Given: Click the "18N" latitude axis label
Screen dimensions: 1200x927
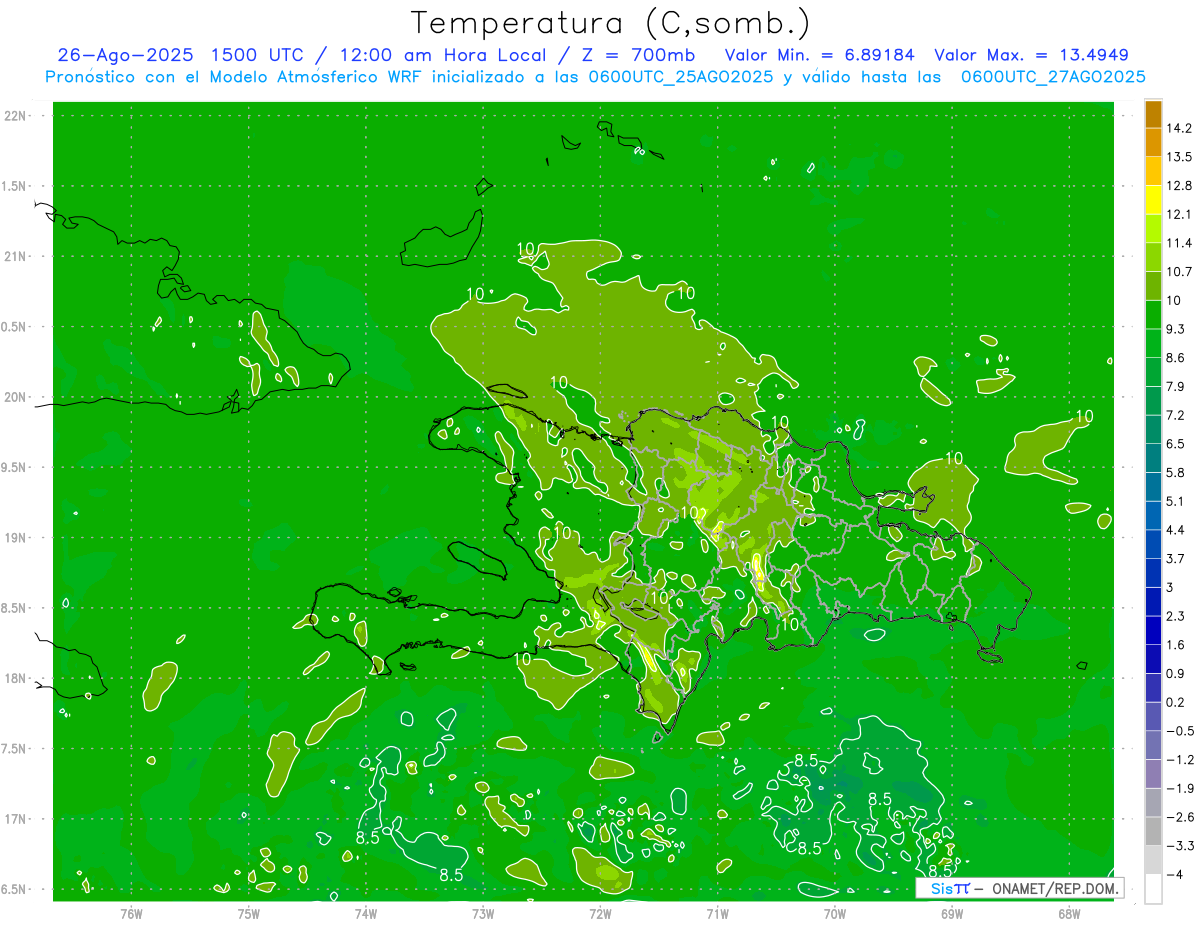Looking at the screenshot, I should pos(14,679).
